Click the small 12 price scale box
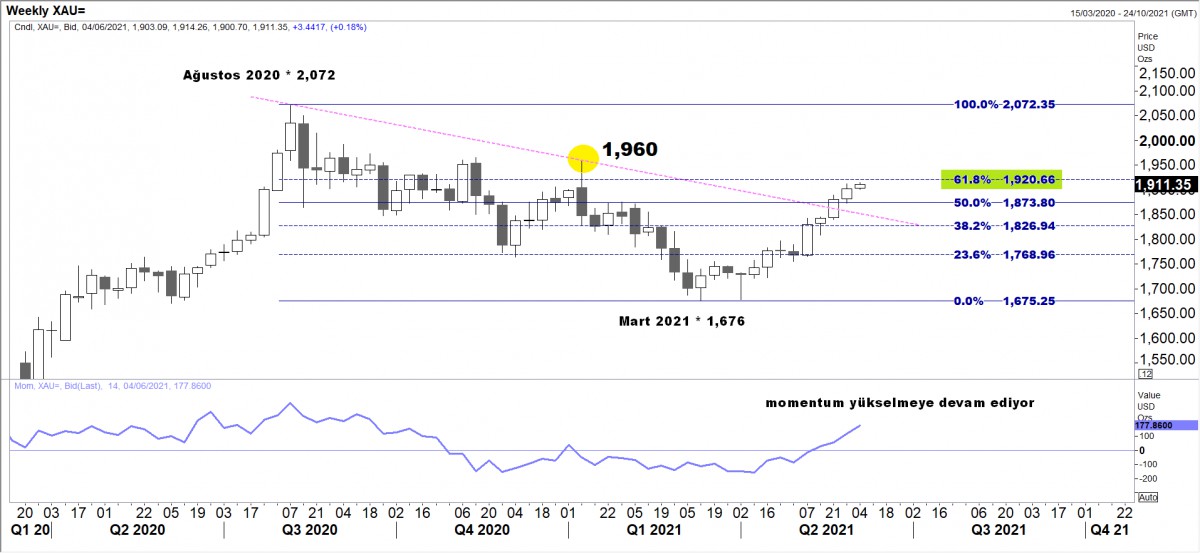This screenshot has height=553, width=1200. pyautogui.click(x=1146, y=374)
